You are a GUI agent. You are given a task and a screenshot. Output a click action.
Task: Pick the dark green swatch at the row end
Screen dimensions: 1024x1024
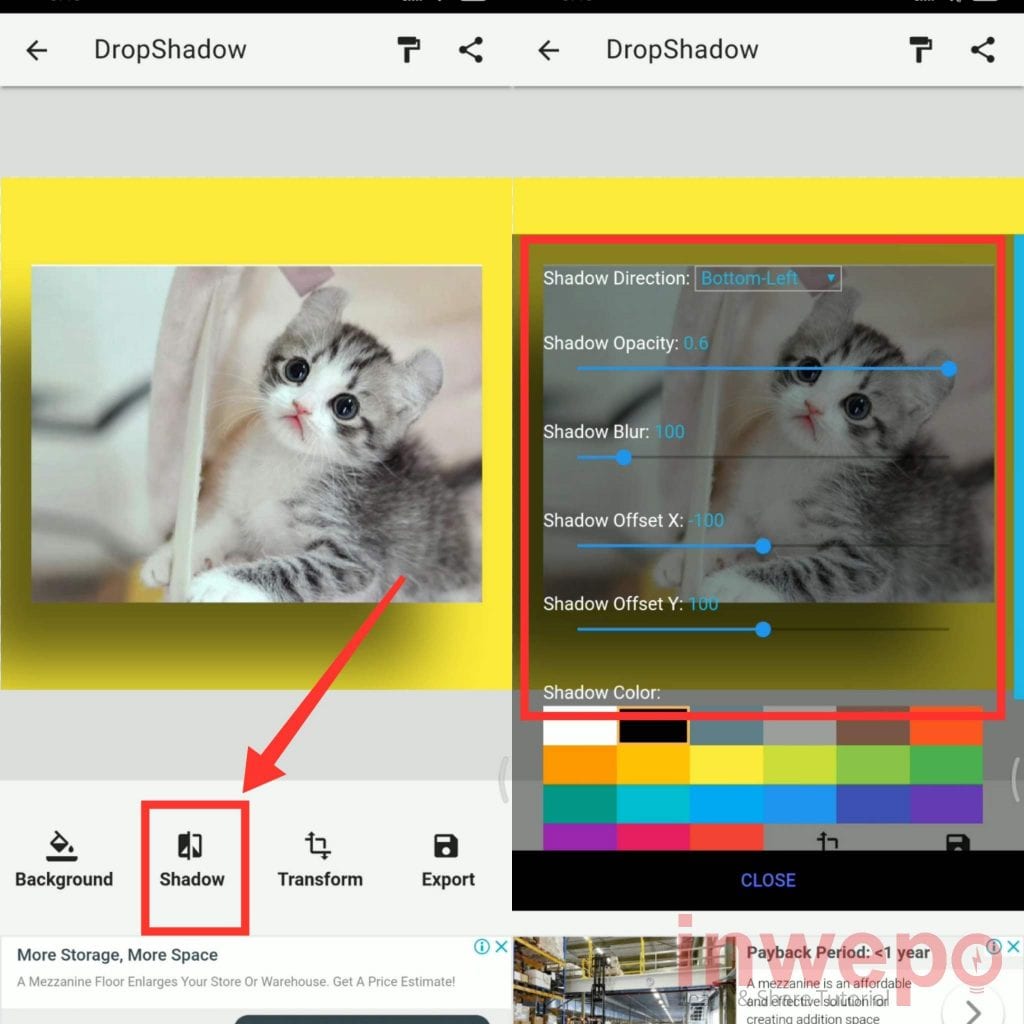946,765
